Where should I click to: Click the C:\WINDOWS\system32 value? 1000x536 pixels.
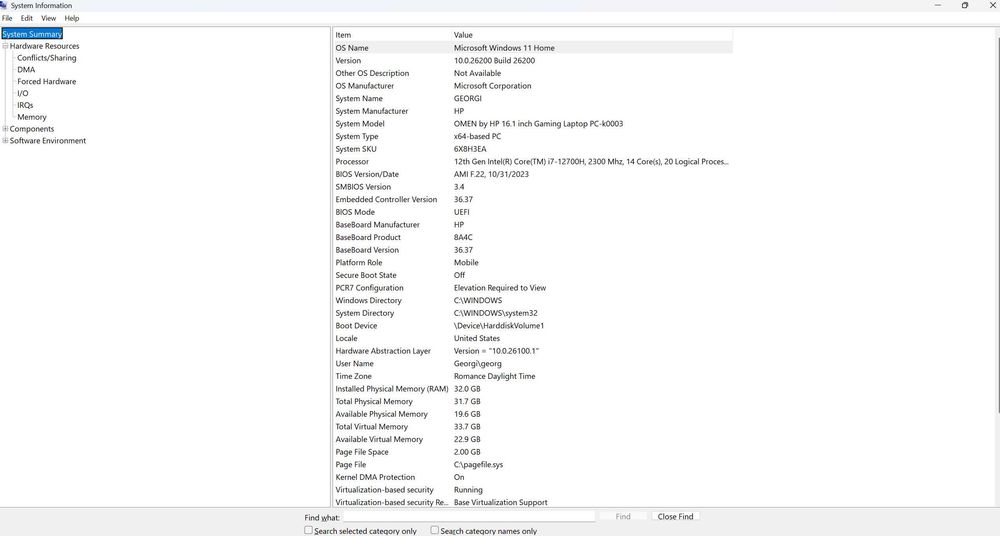496,313
